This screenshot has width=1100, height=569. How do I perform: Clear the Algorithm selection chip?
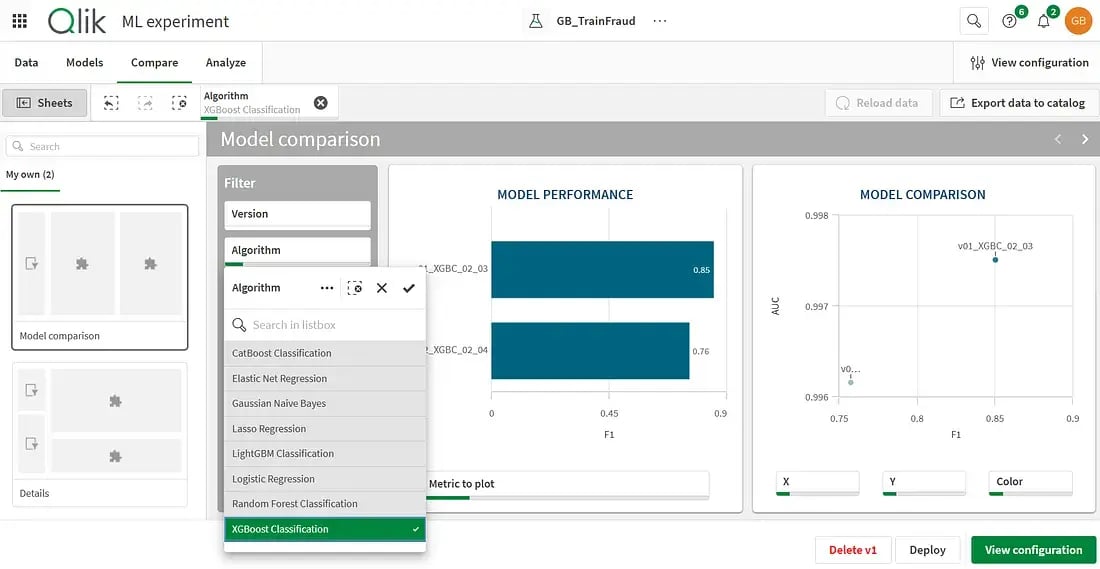point(320,103)
